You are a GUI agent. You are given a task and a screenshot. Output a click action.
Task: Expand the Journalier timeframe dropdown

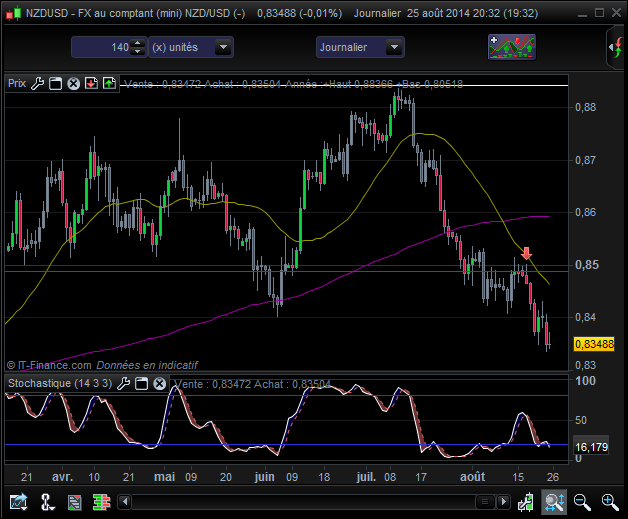pyautogui.click(x=394, y=47)
